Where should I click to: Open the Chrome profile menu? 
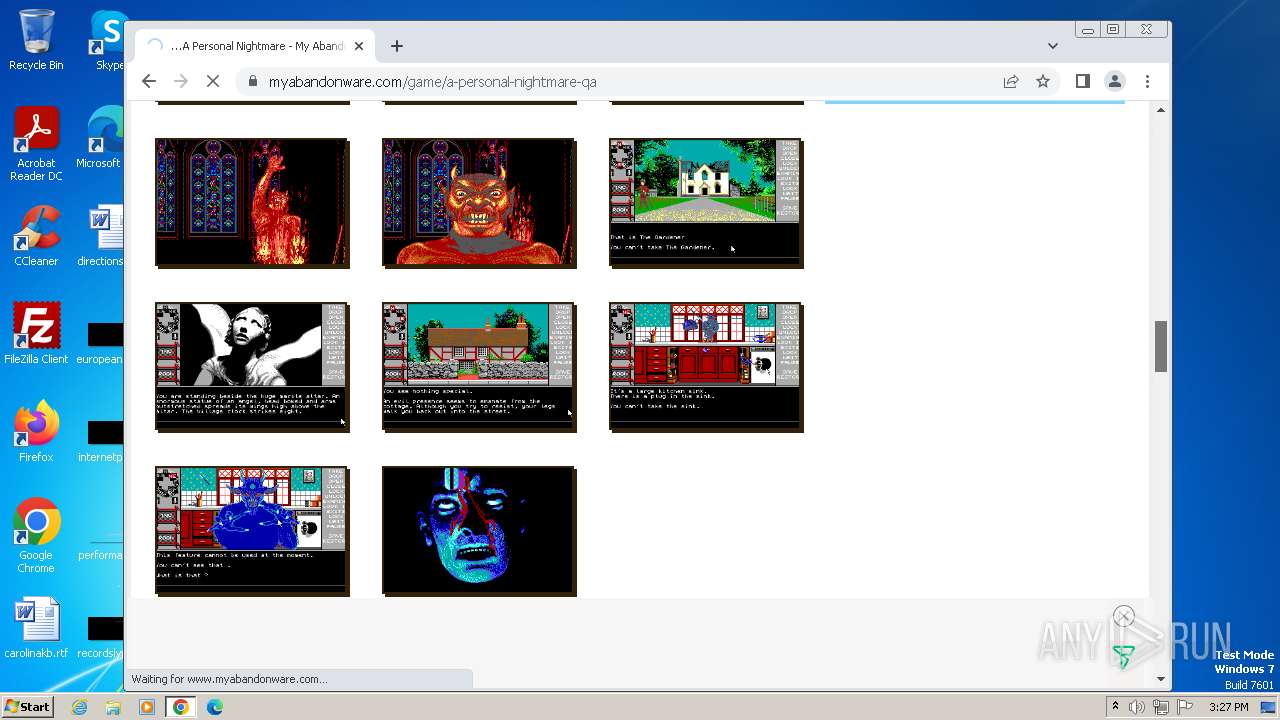1114,82
